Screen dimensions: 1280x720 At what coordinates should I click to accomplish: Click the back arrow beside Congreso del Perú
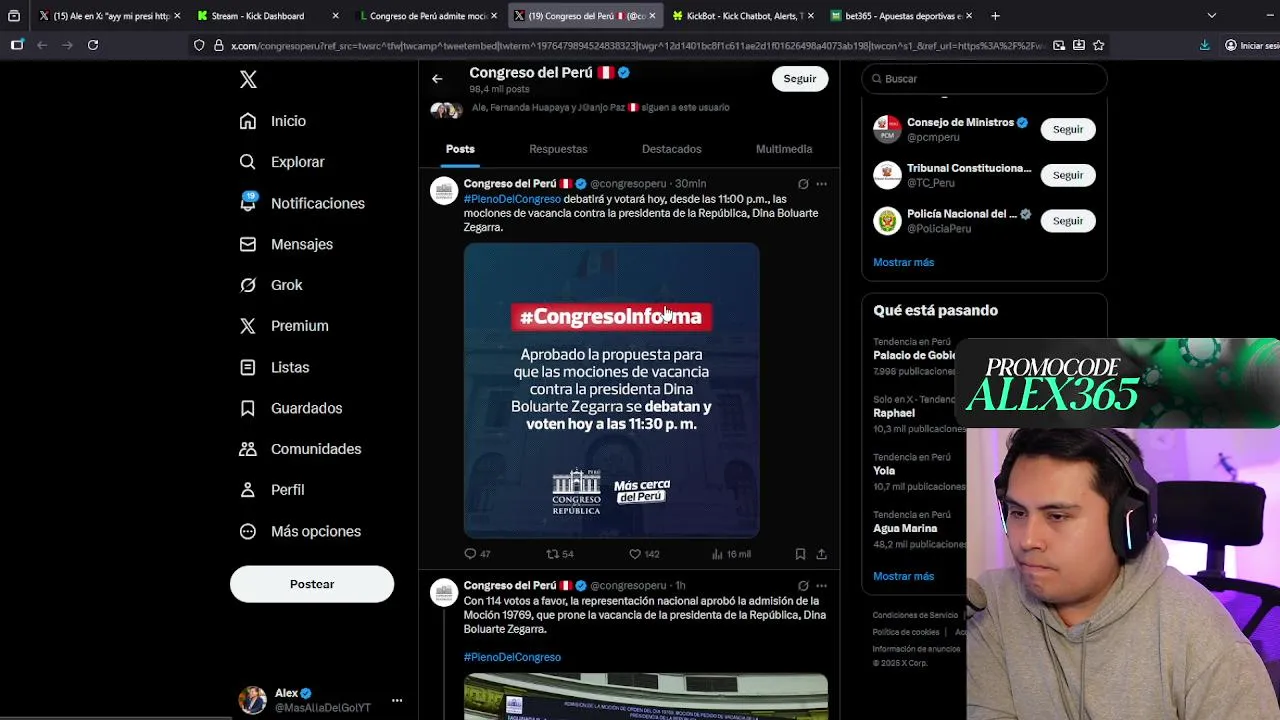click(437, 78)
